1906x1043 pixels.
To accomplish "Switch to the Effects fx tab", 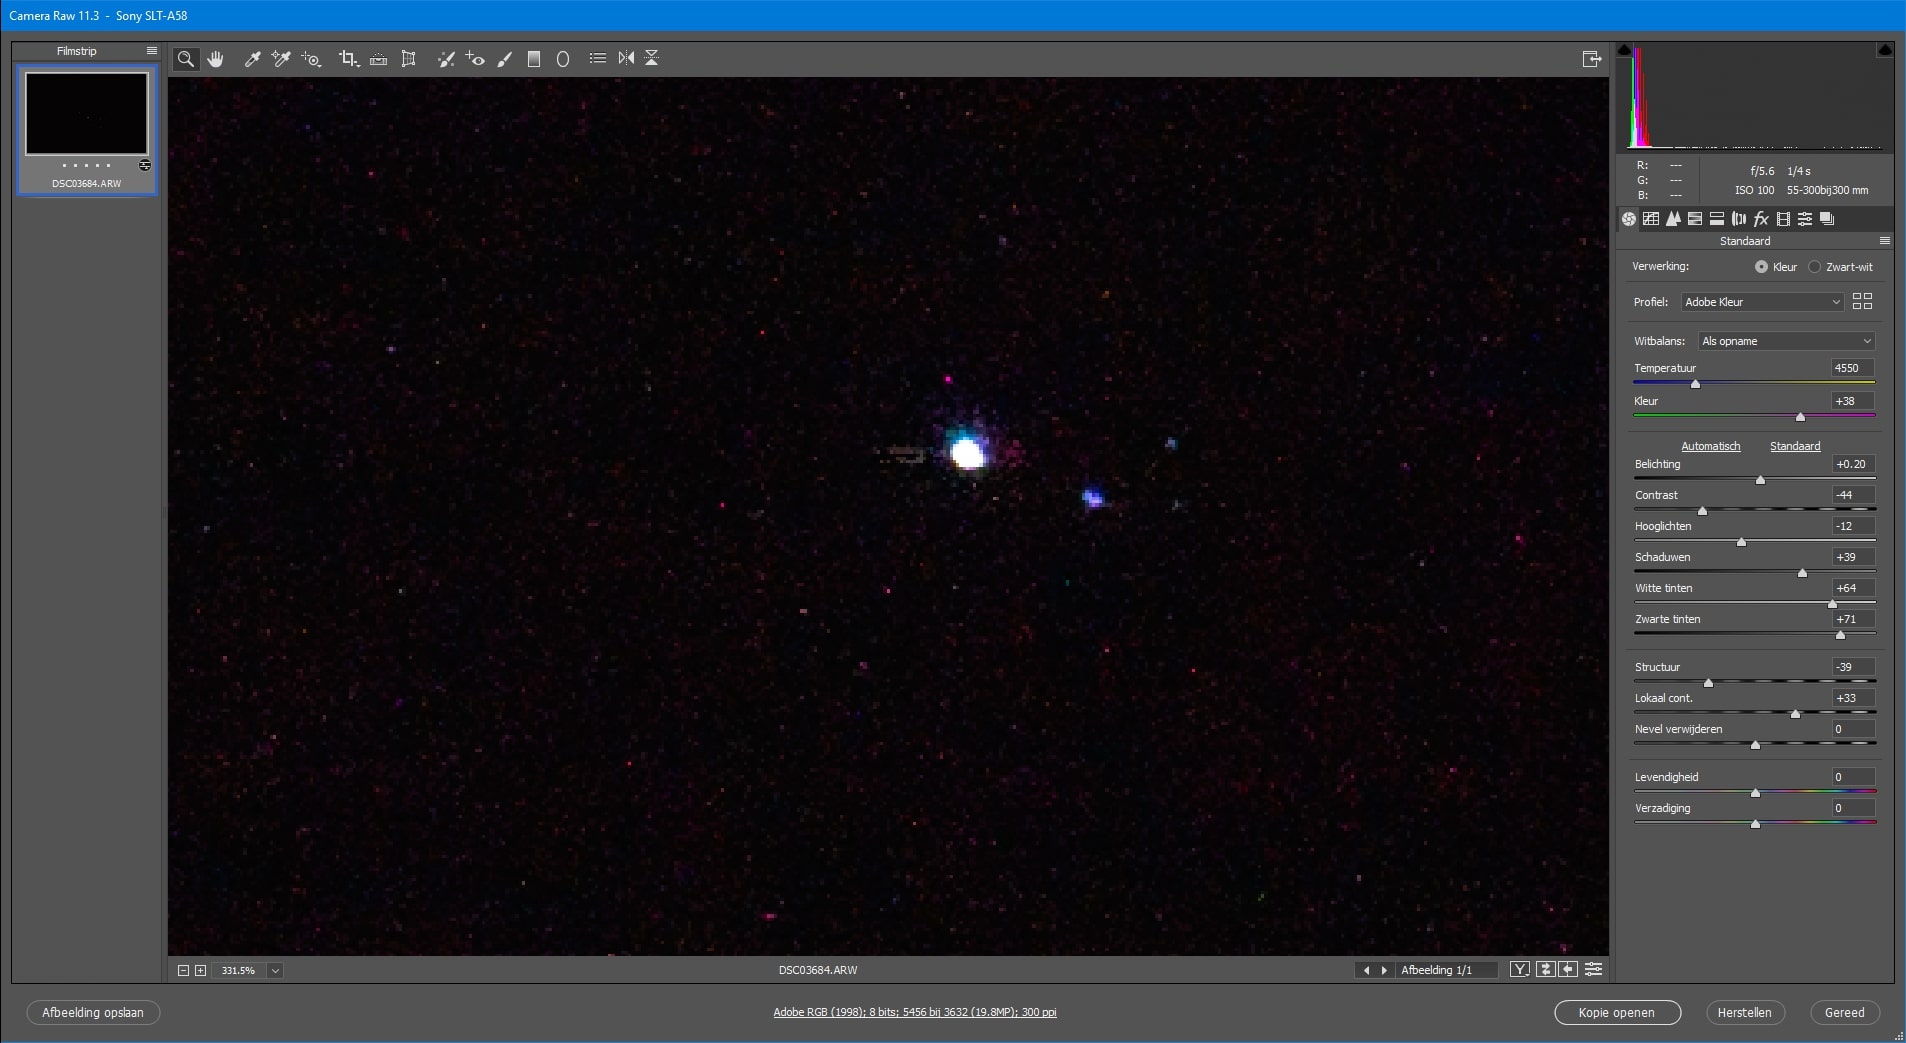I will click(1761, 219).
